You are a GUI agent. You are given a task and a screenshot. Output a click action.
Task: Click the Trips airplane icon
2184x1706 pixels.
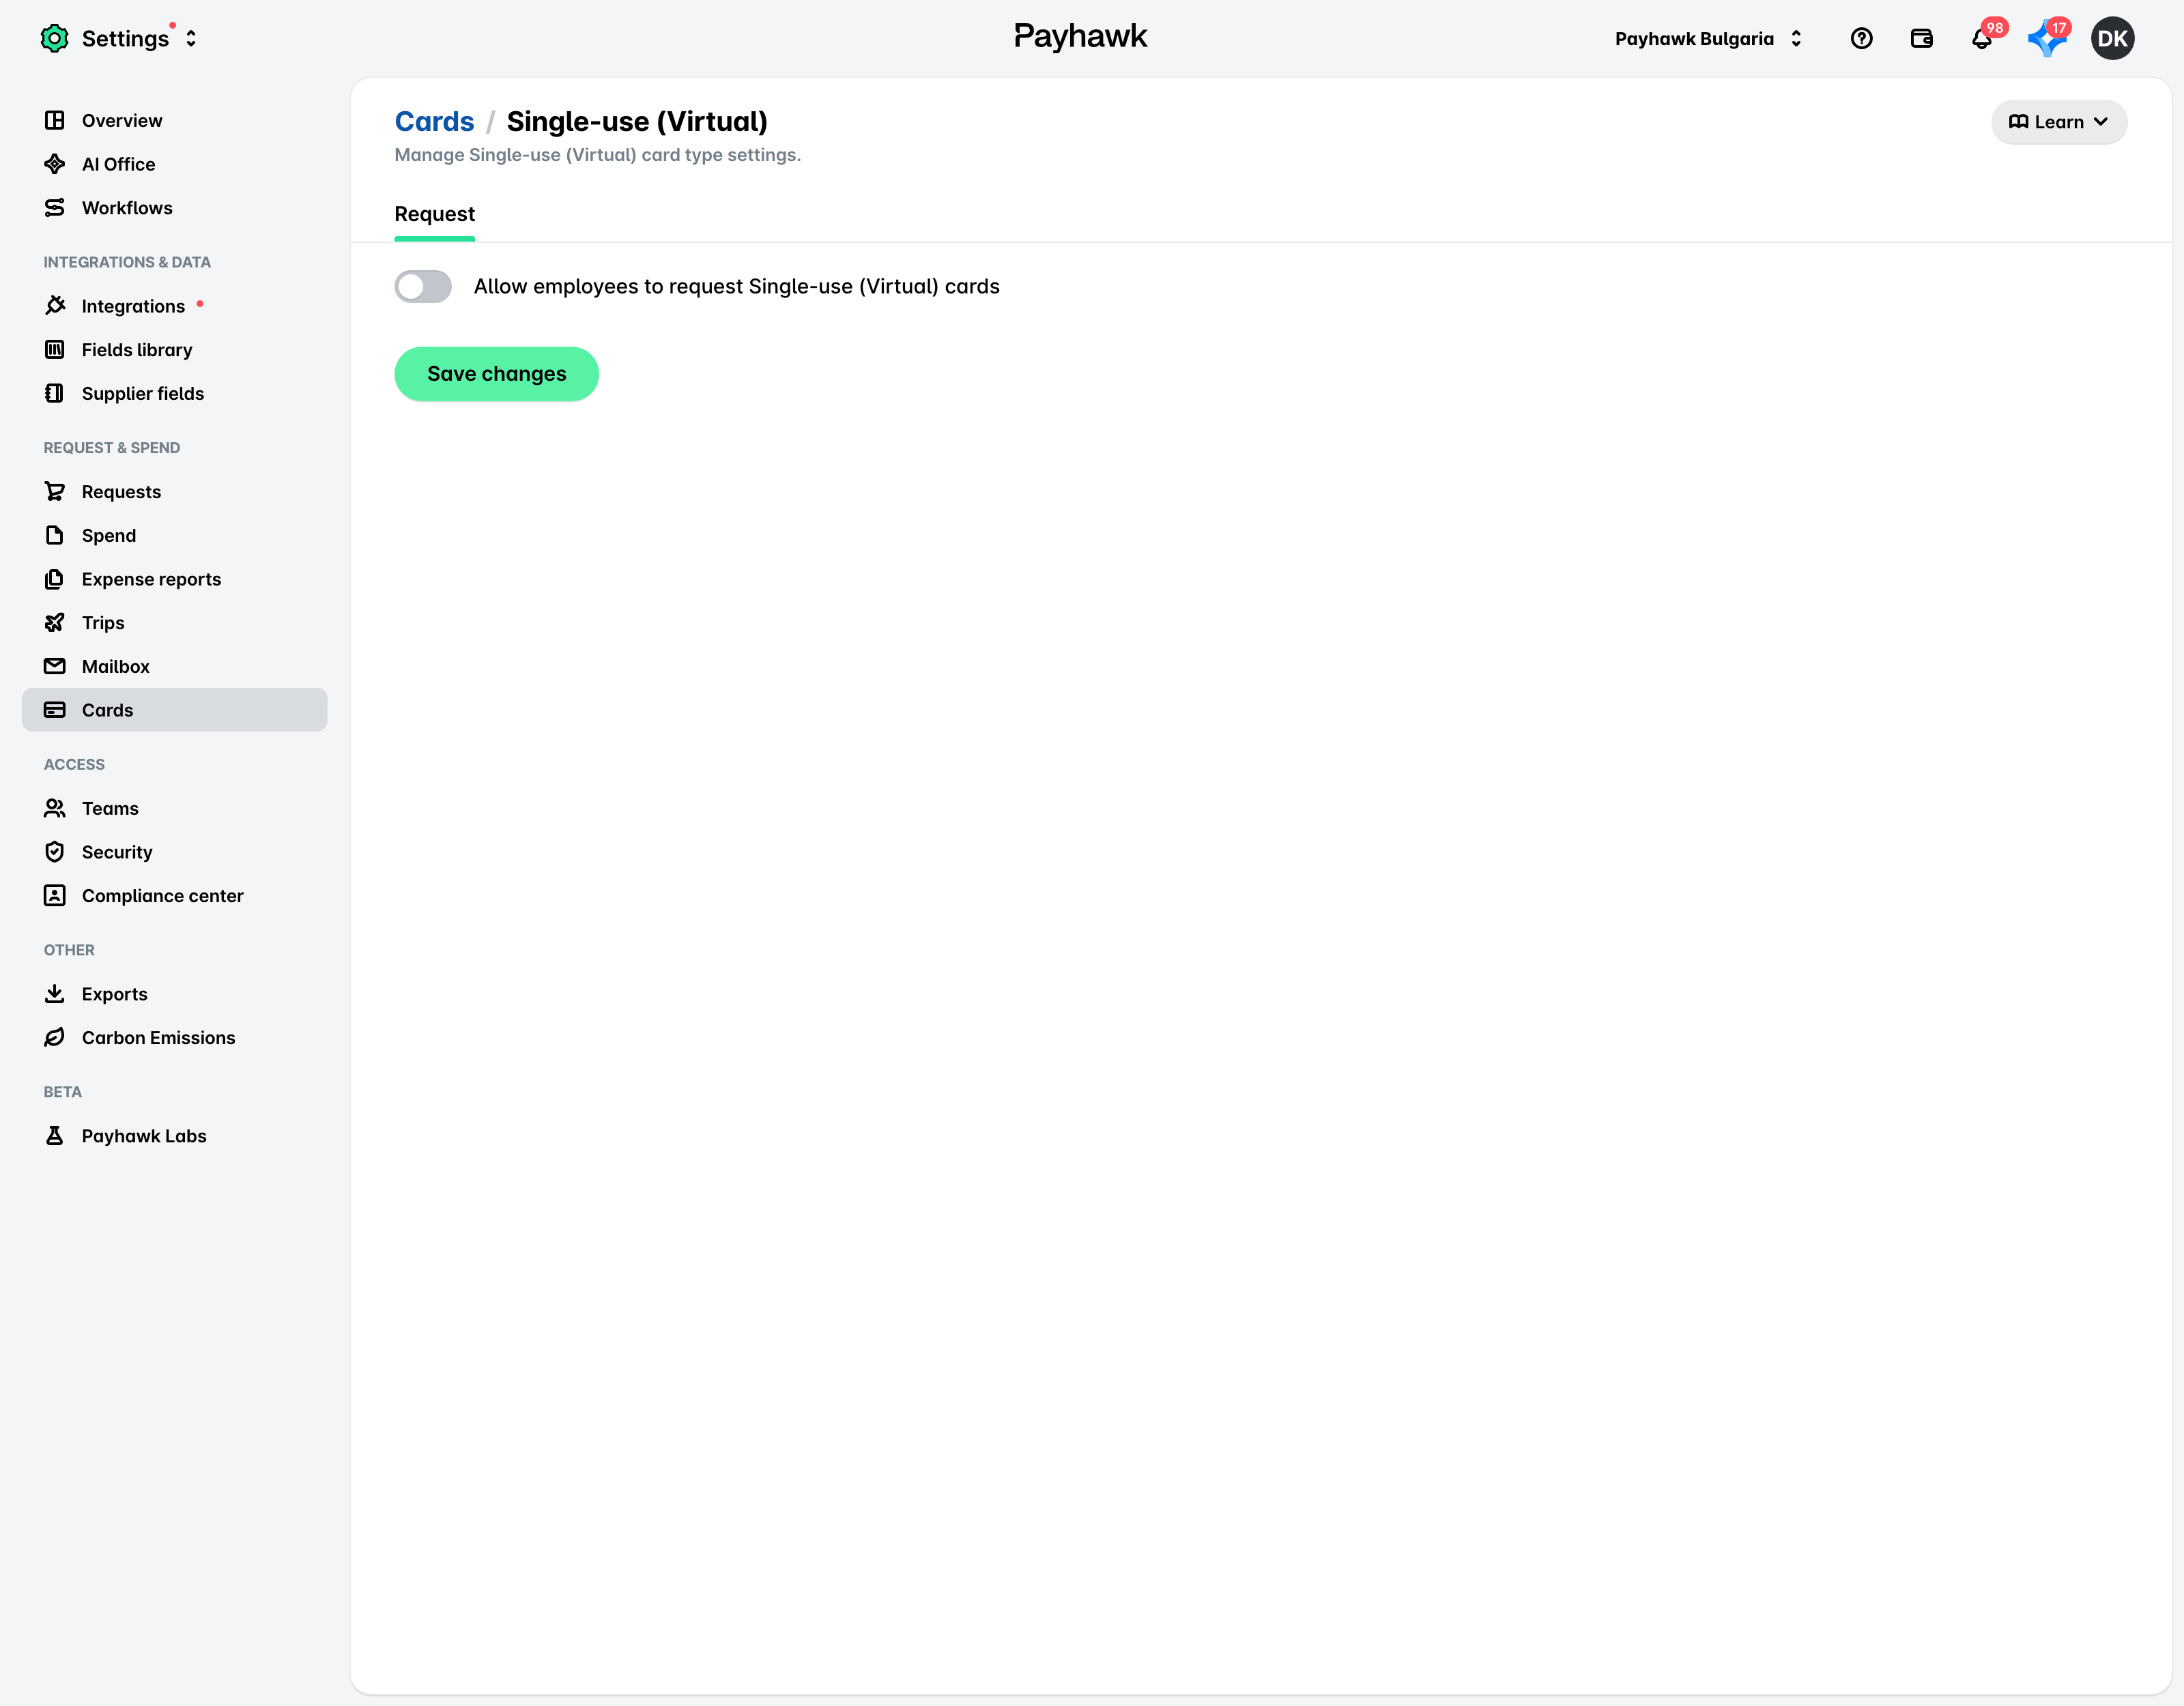55,622
